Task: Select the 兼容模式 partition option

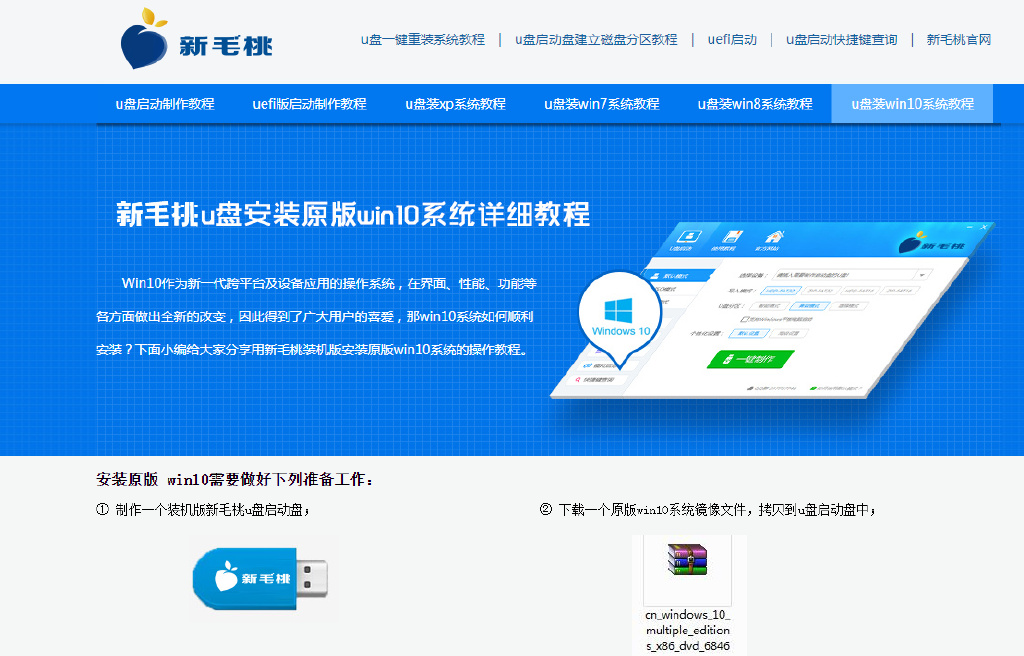Action: pyautogui.click(x=809, y=306)
